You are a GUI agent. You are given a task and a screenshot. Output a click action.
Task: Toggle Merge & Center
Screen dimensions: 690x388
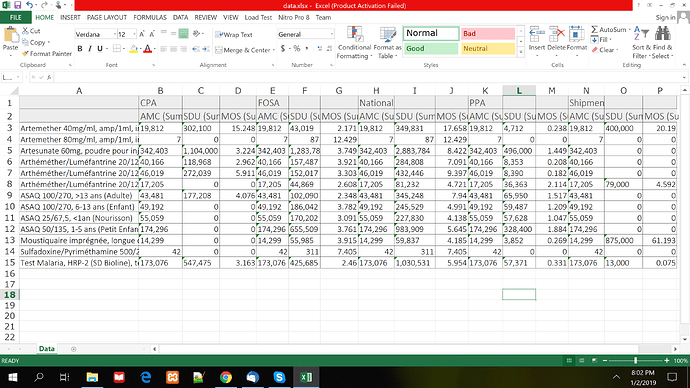pyautogui.click(x=242, y=50)
